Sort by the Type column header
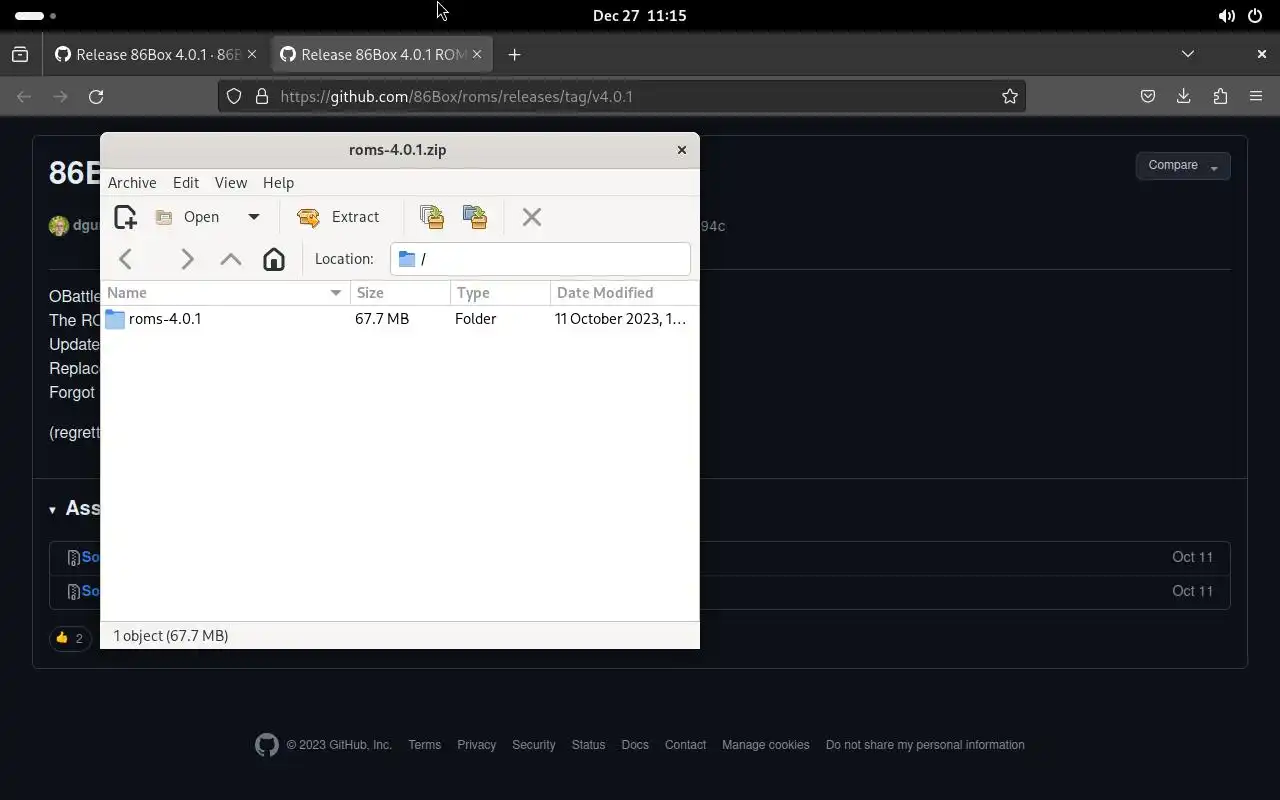The height and width of the screenshot is (800, 1280). click(500, 293)
